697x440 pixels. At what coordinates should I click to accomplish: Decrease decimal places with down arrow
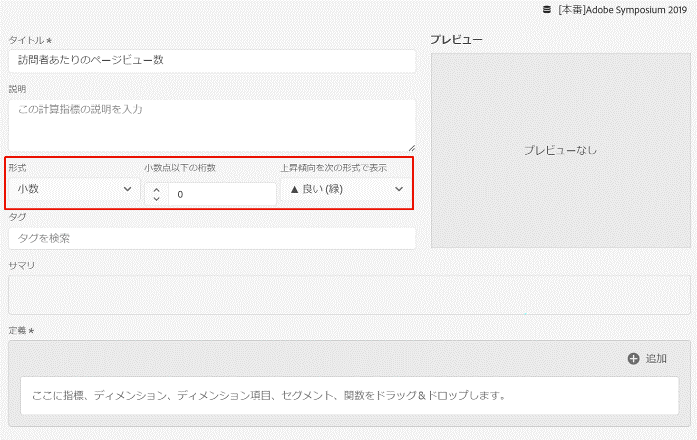(x=156, y=199)
